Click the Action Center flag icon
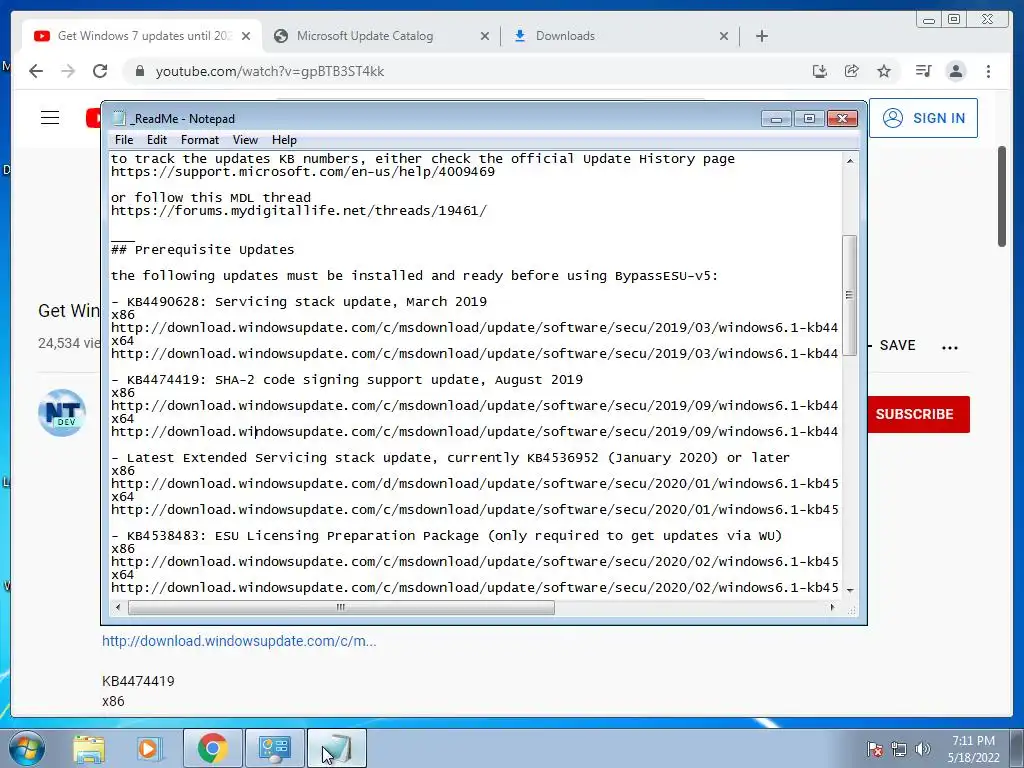This screenshot has width=1024, height=768. pos(874,749)
